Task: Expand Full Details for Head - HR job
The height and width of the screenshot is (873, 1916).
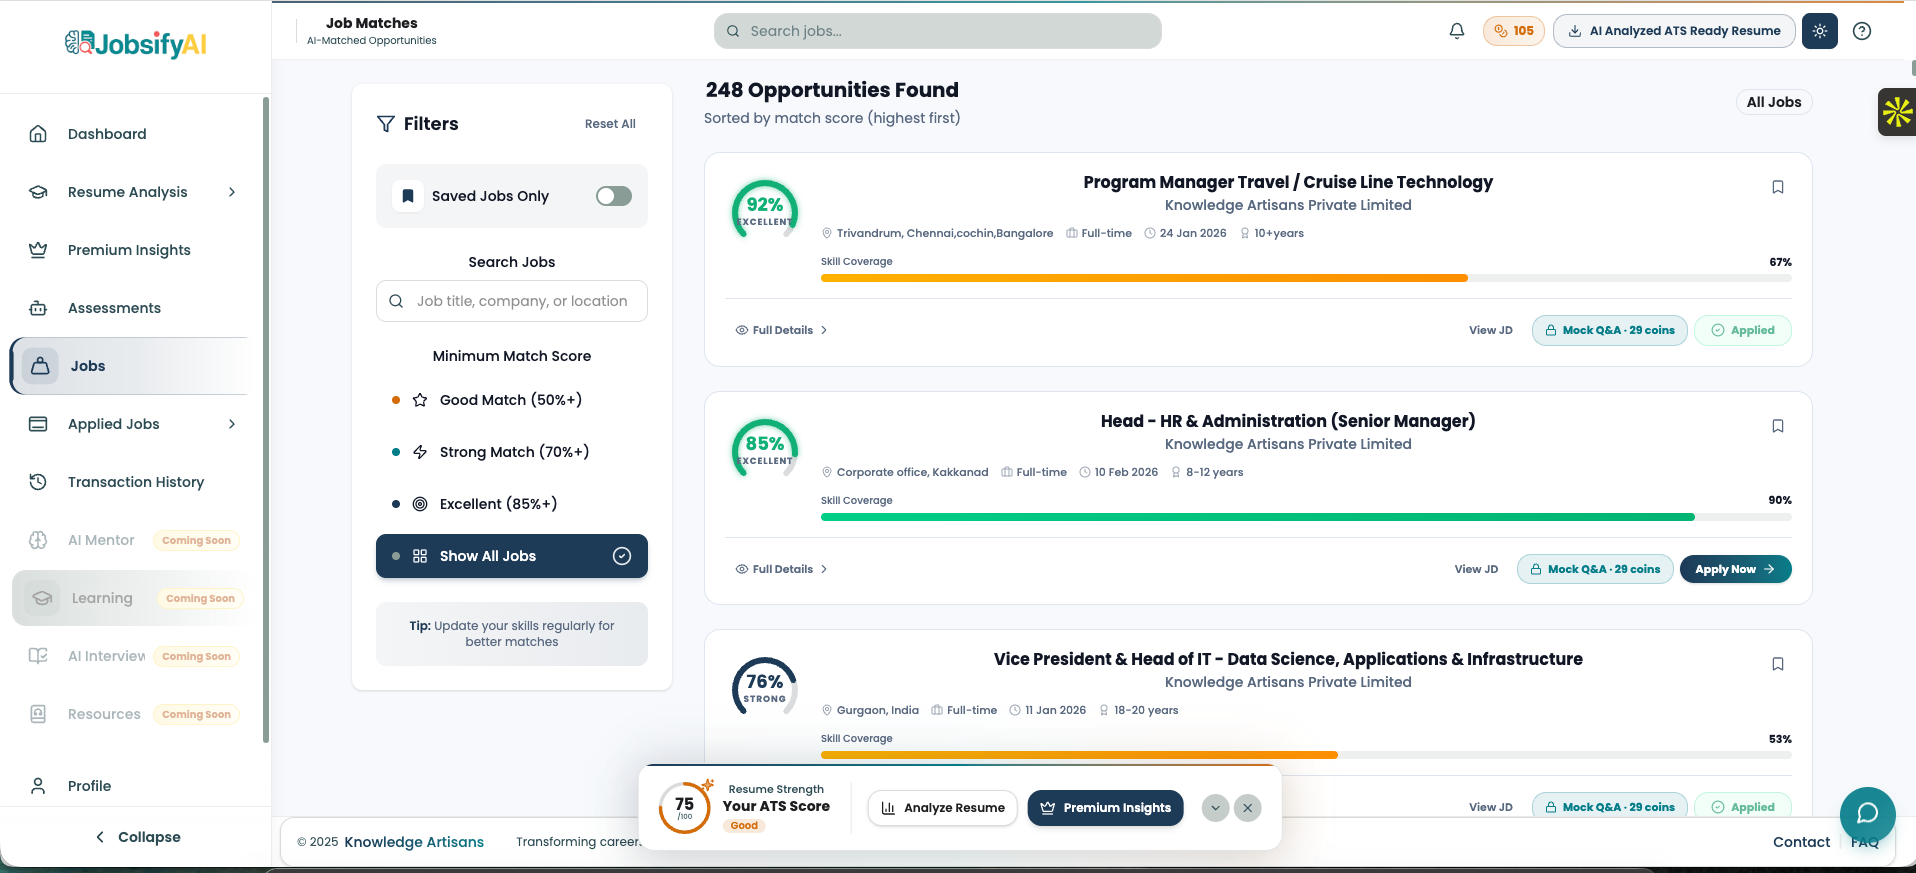Action: click(782, 569)
